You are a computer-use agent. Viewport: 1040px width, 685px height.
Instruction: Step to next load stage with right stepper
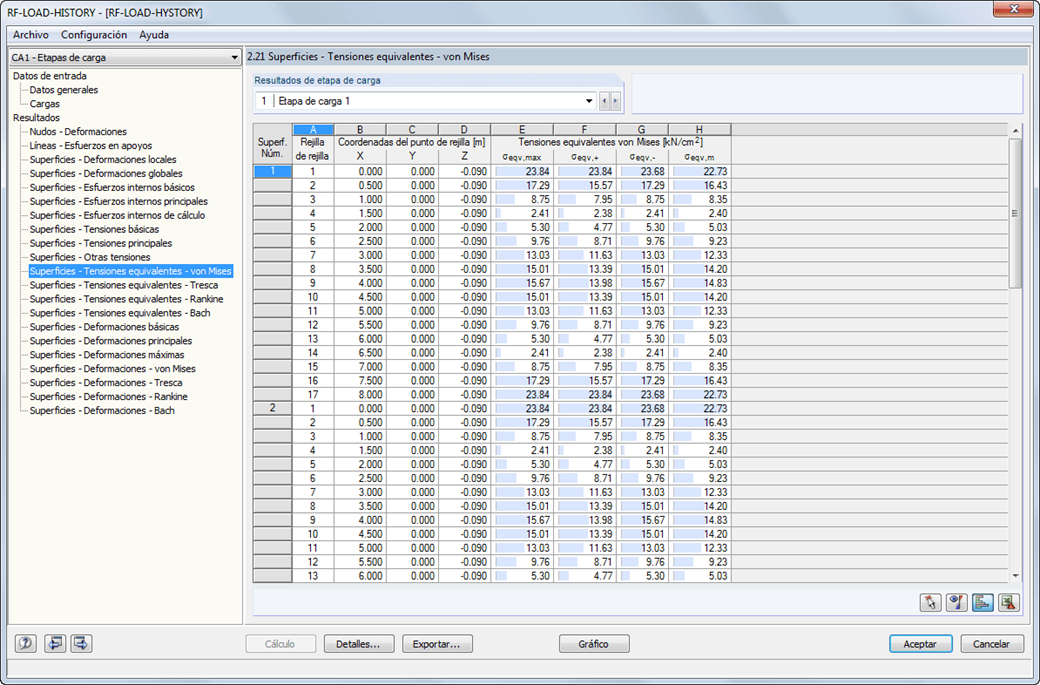[x=616, y=100]
